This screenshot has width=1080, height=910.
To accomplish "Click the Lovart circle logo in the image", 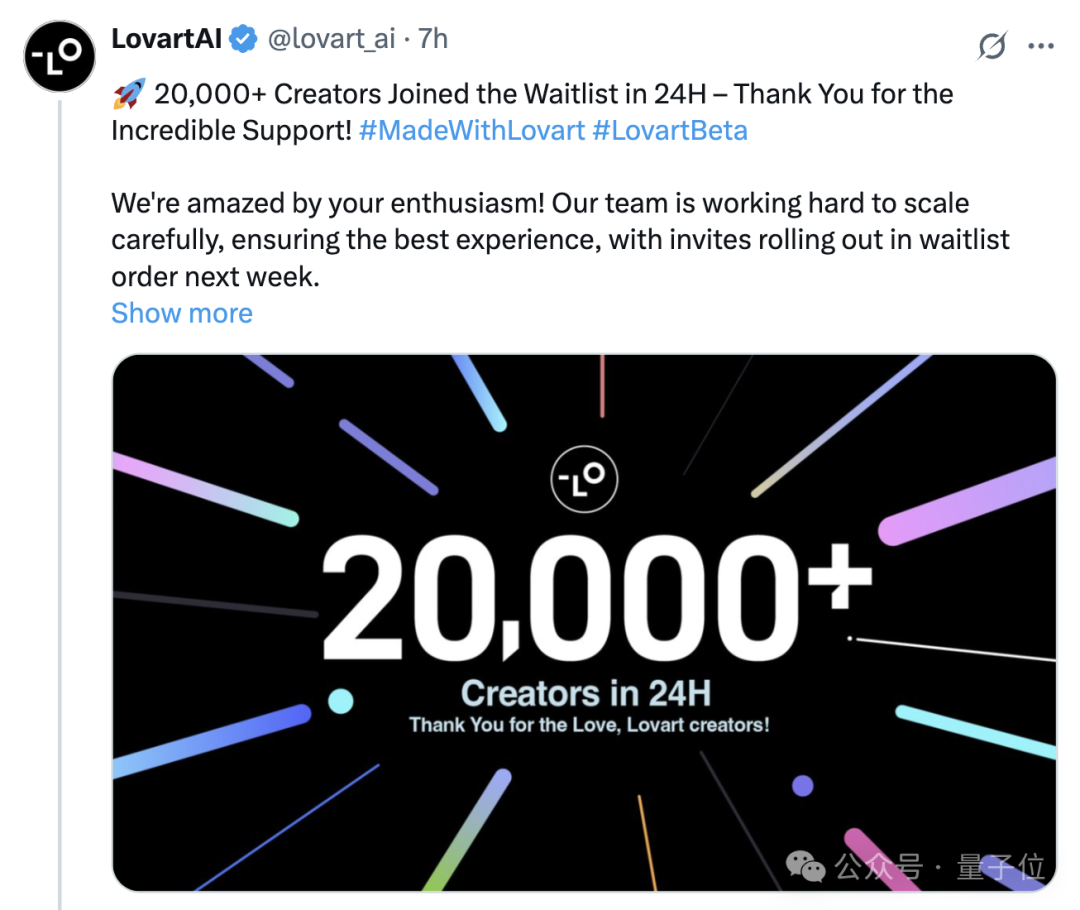I will click(x=584, y=479).
